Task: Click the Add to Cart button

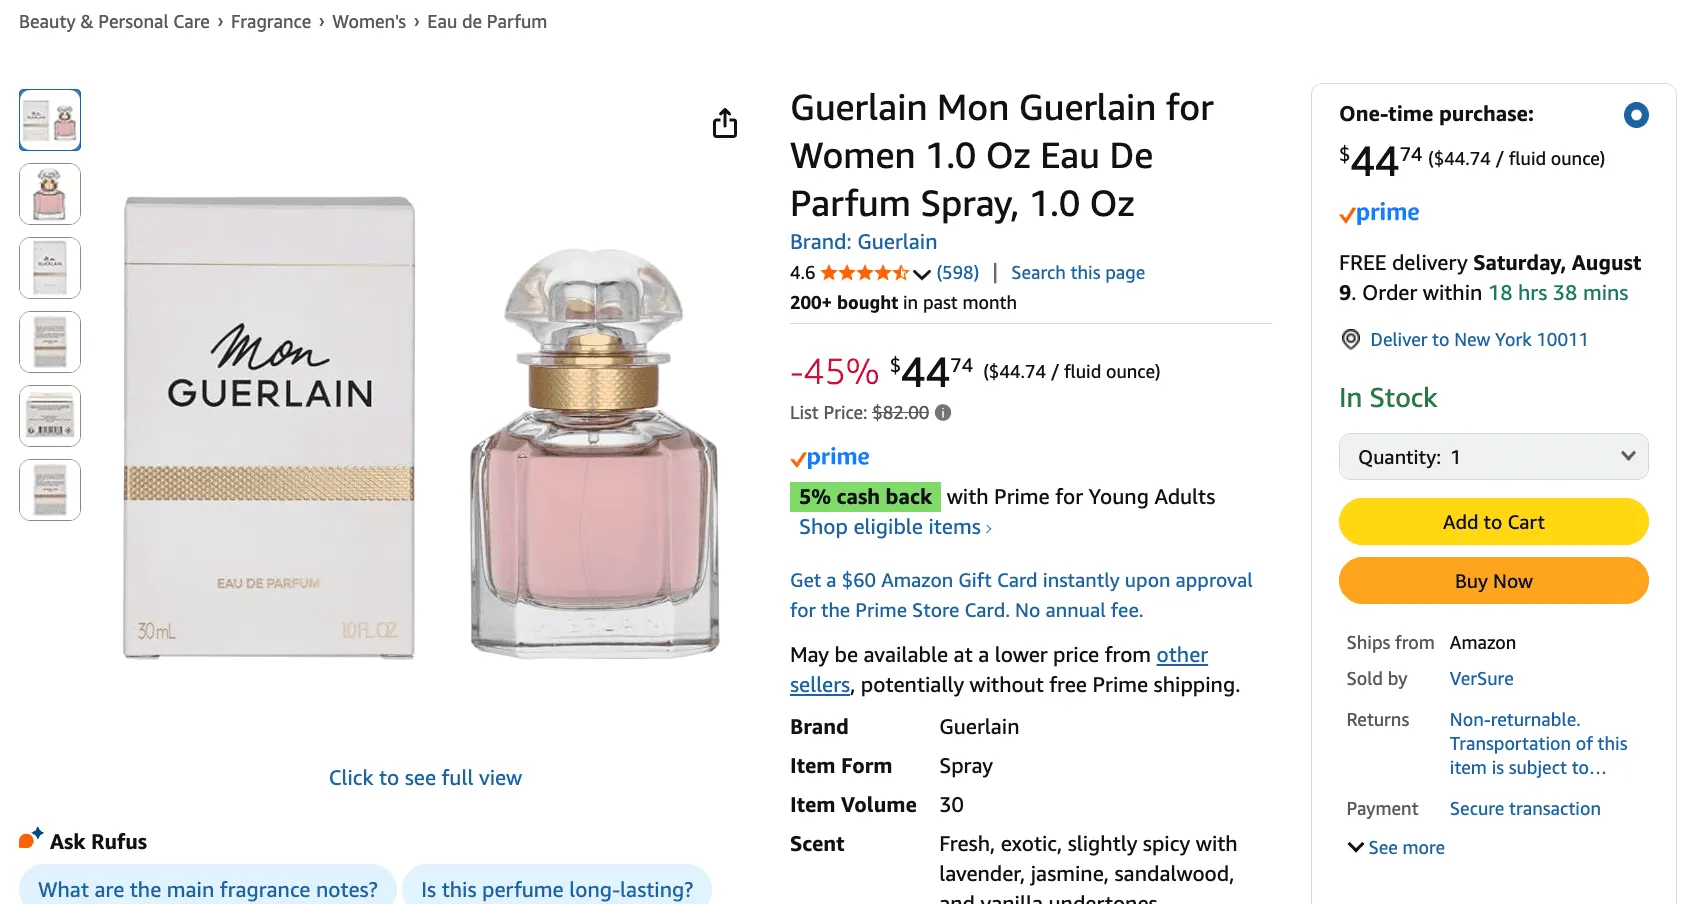Action: point(1493,522)
